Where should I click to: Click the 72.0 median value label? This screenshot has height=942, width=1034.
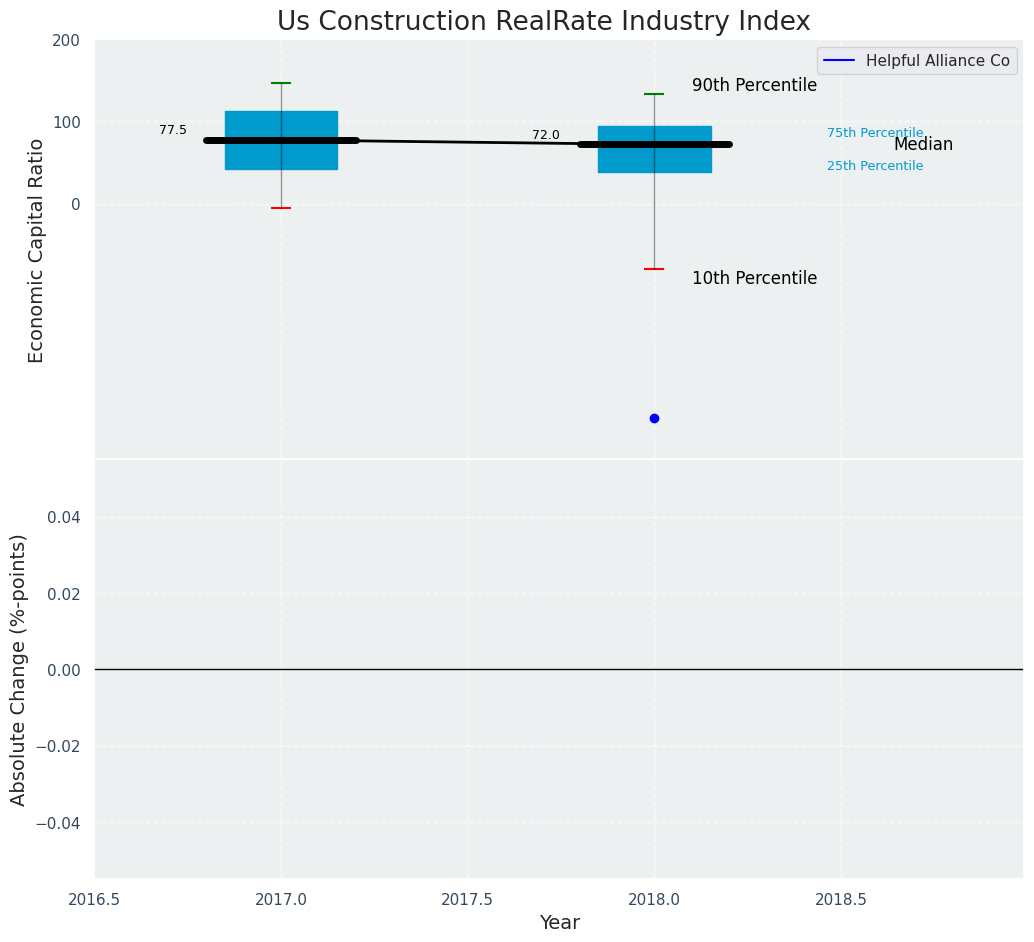(x=546, y=135)
